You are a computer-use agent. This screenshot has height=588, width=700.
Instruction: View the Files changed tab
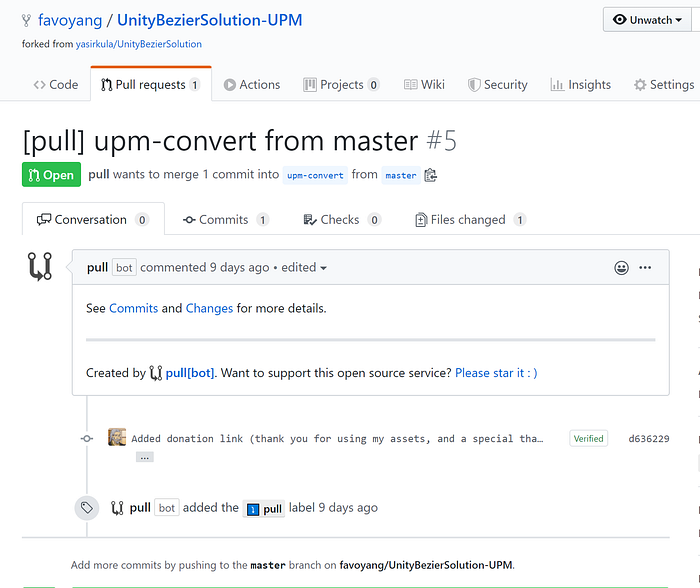coord(471,220)
